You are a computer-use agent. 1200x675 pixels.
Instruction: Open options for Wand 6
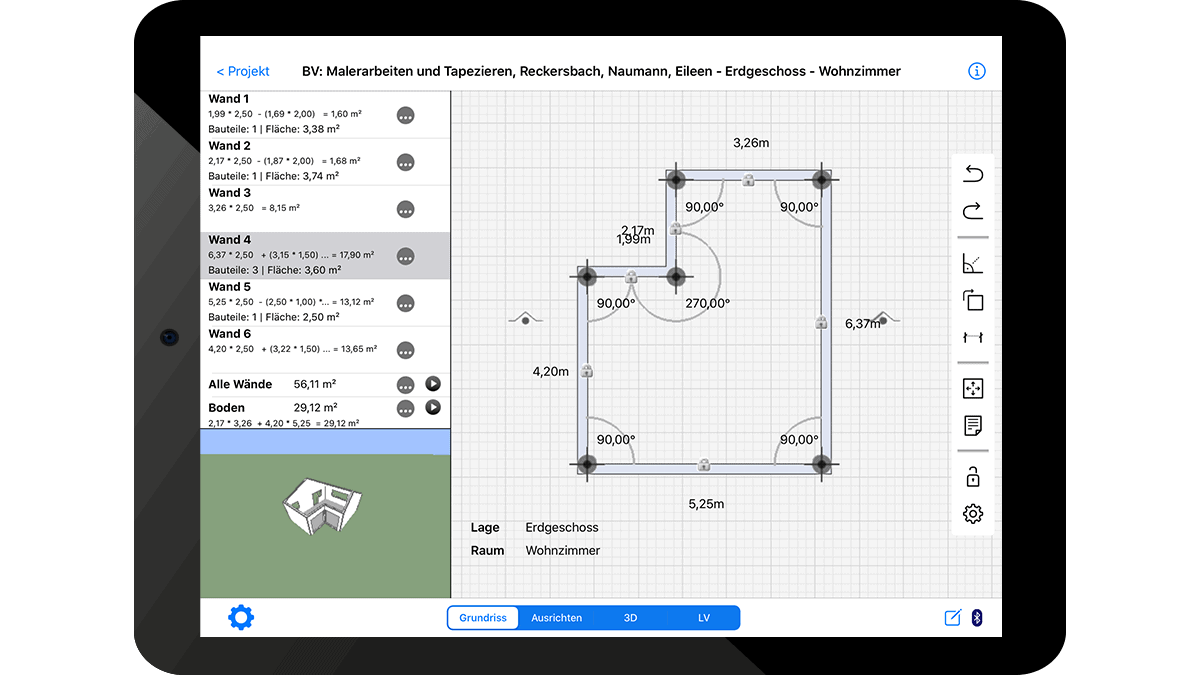point(405,350)
